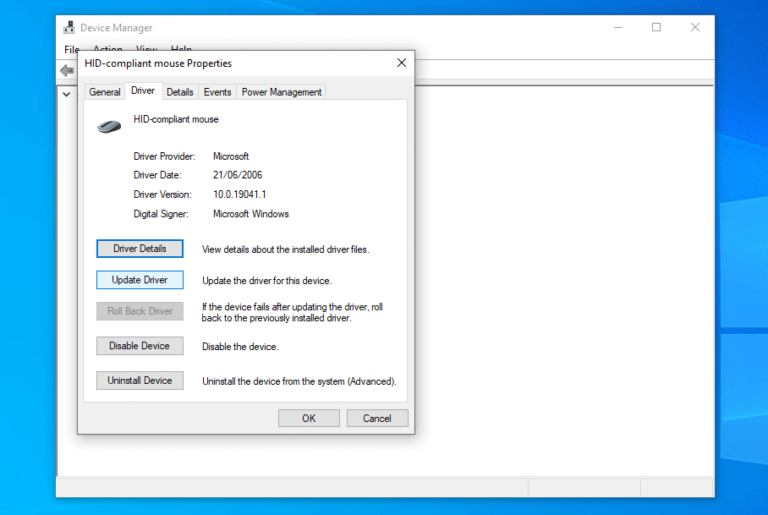Image resolution: width=768 pixels, height=515 pixels.
Task: Click the 'View details about the installed driver files' text
Action: coord(286,249)
